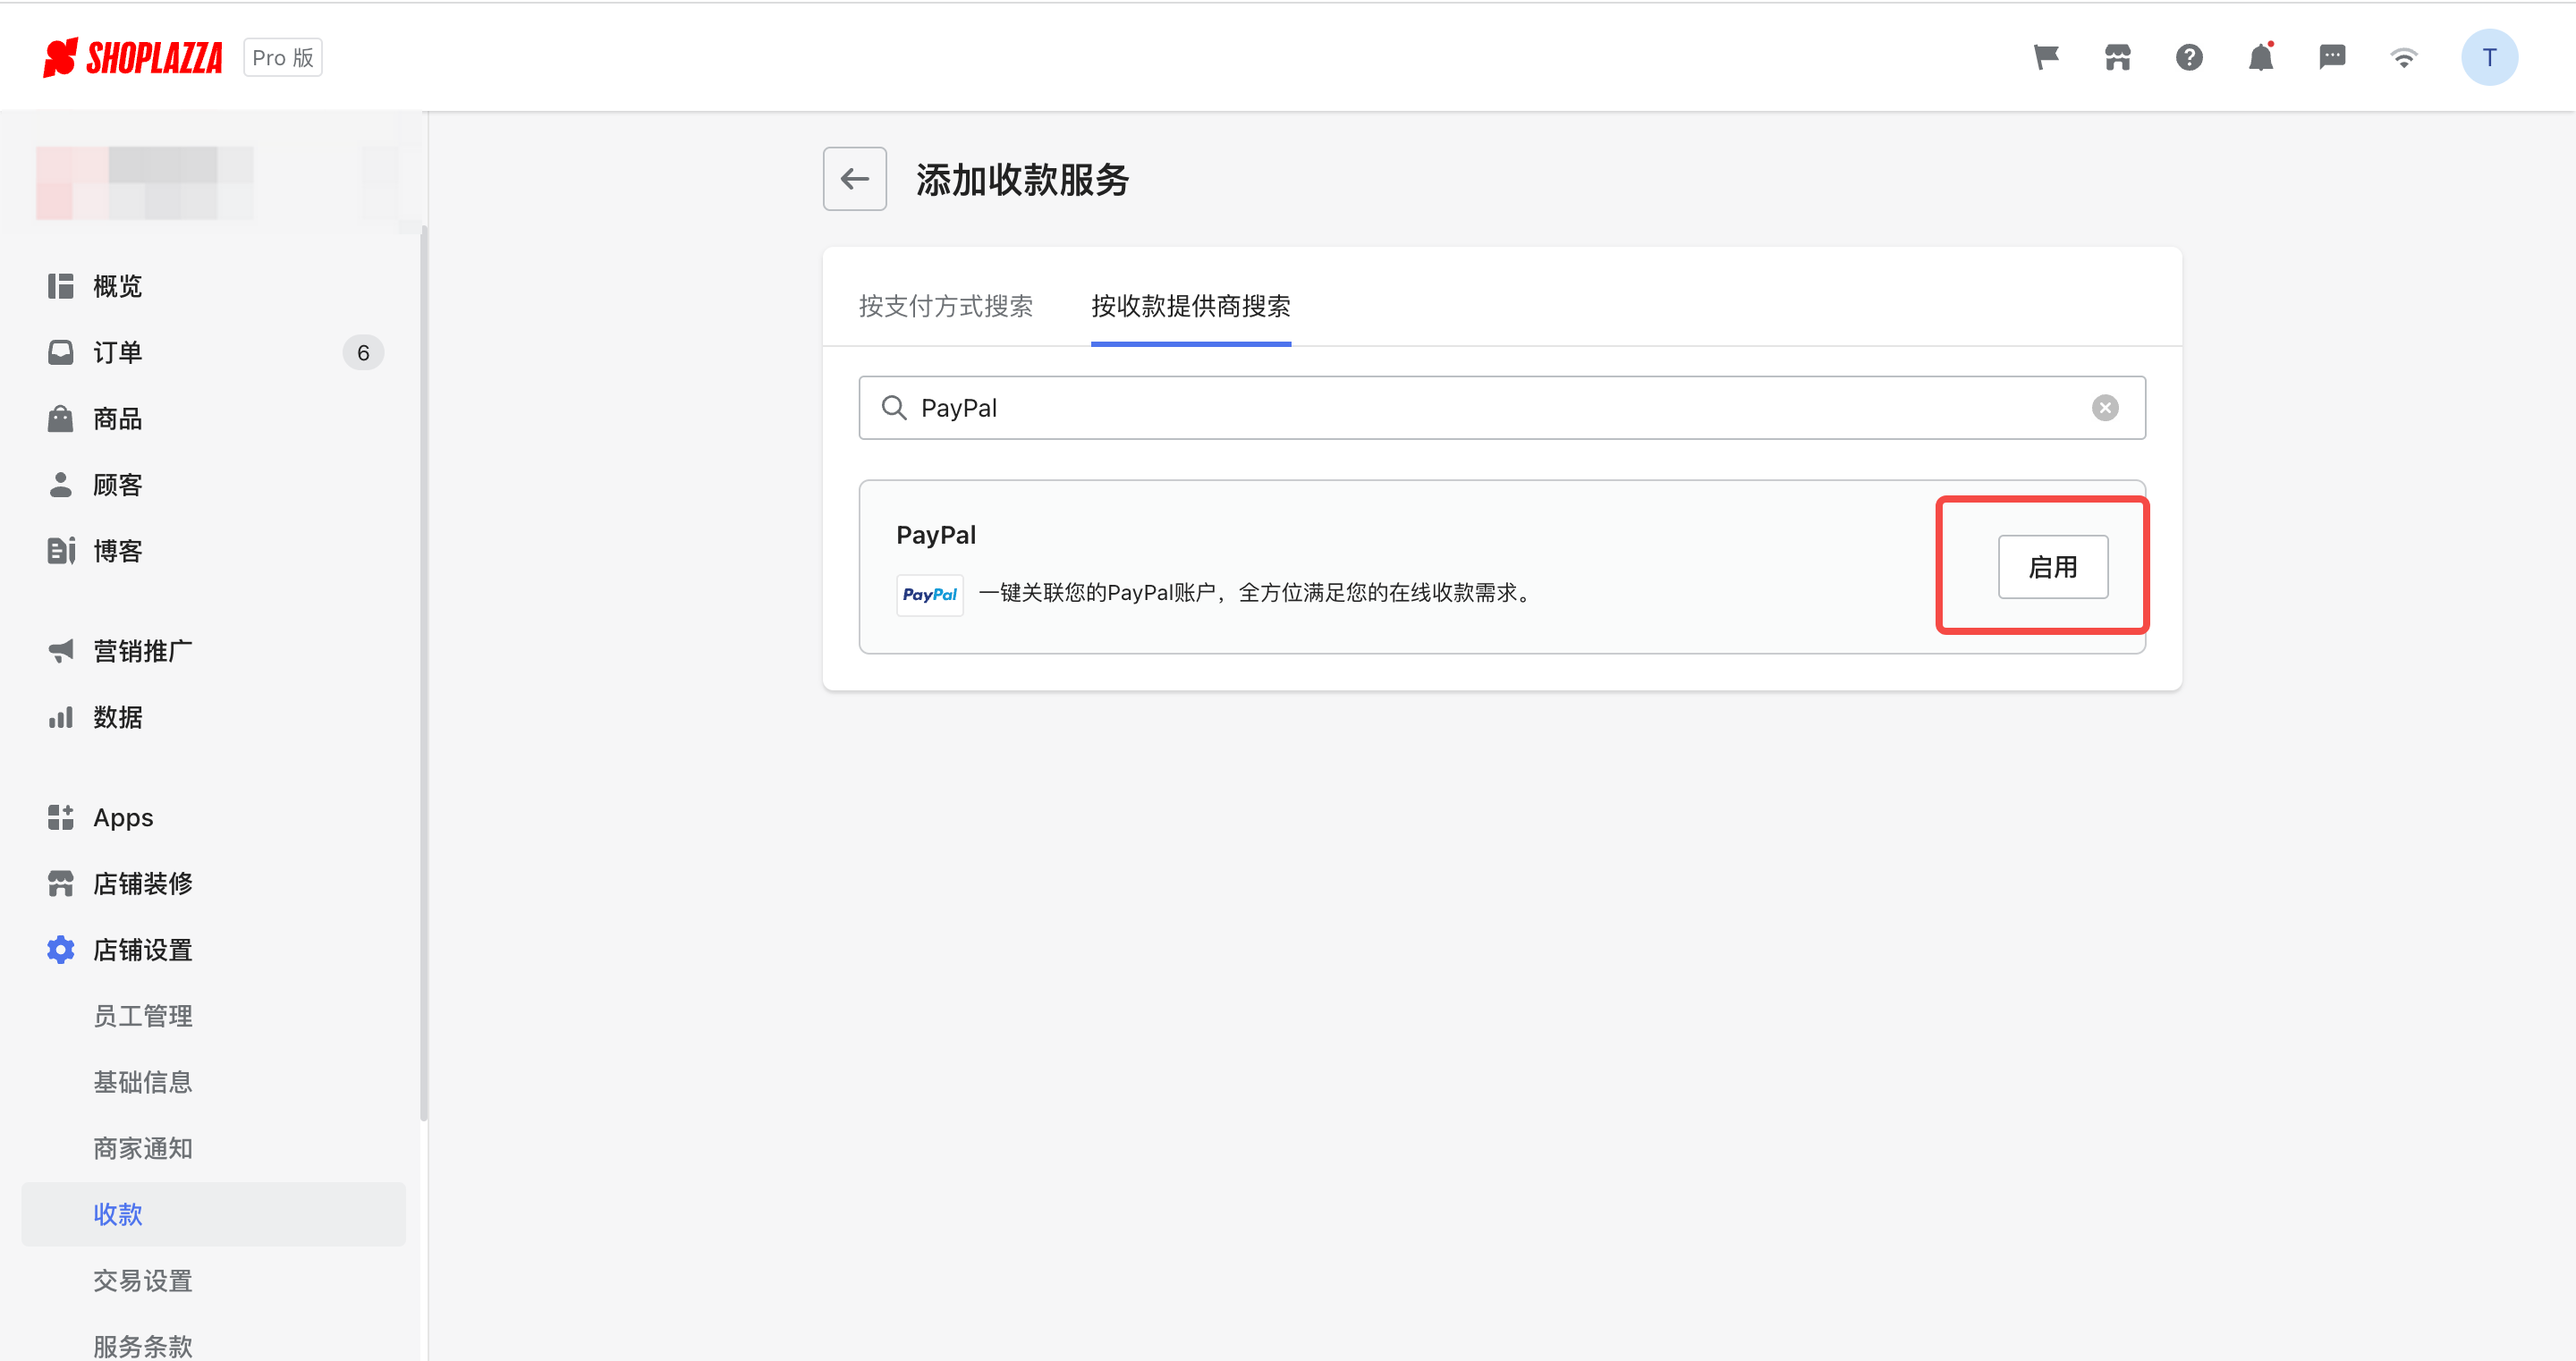Open the storefront icon in header

tap(2117, 57)
